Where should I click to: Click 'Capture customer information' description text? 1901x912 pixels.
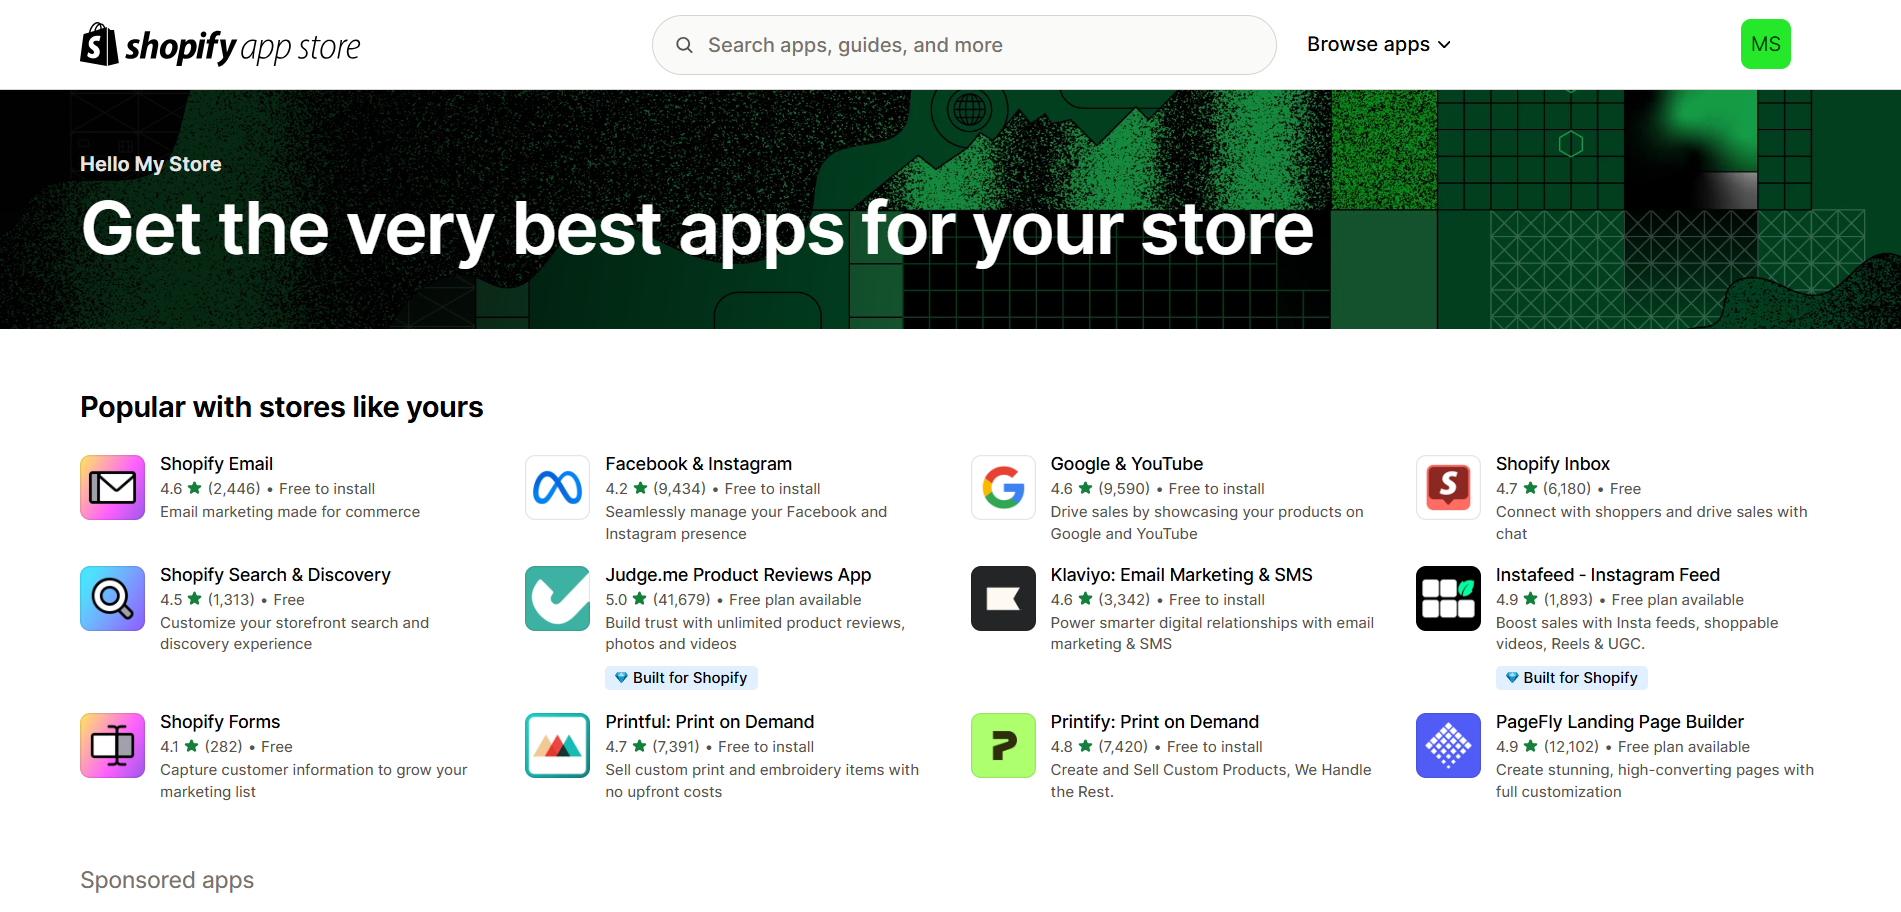pyautogui.click(x=314, y=781)
